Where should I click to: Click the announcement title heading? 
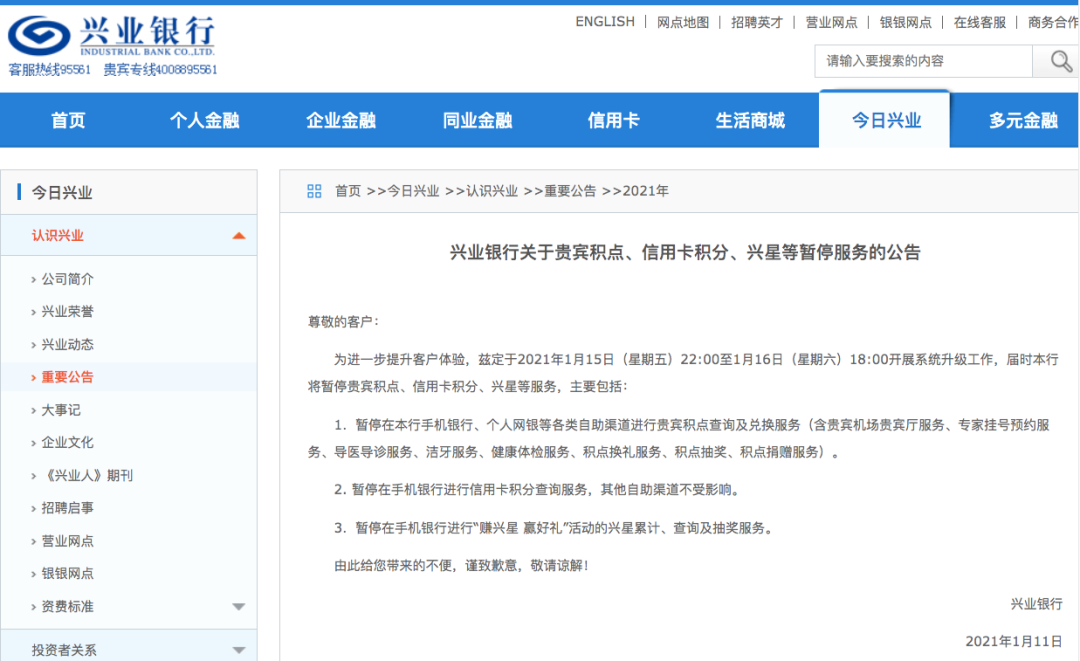coord(685,253)
